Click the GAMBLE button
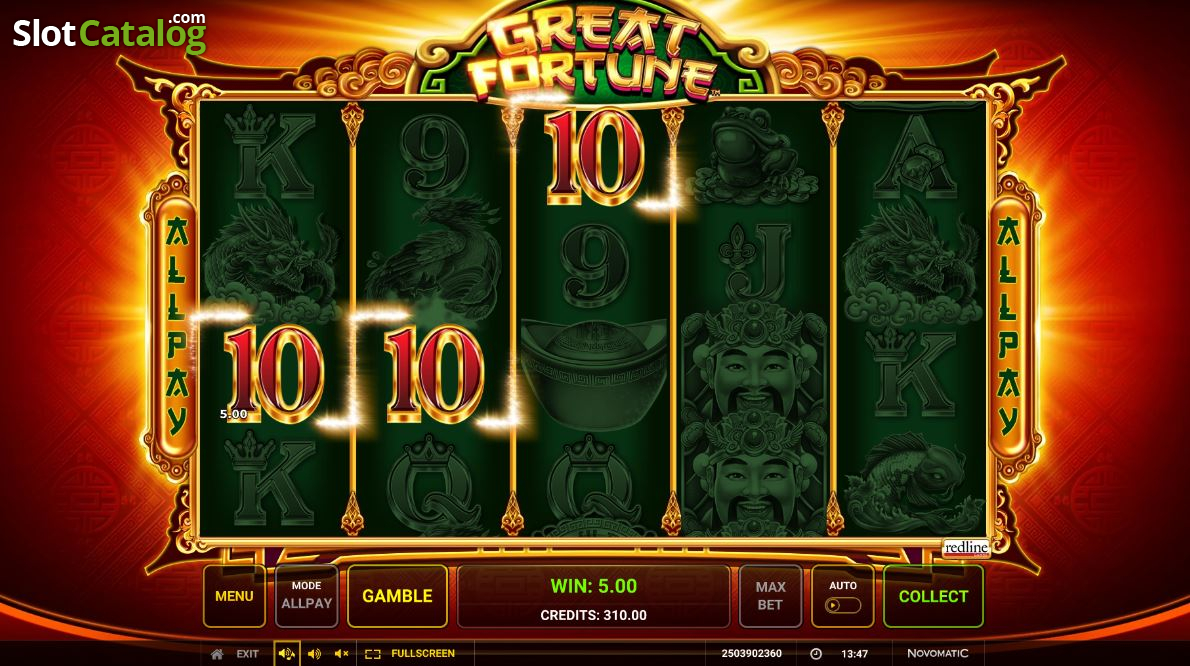Screen dimensions: 1190x666 (x=398, y=596)
